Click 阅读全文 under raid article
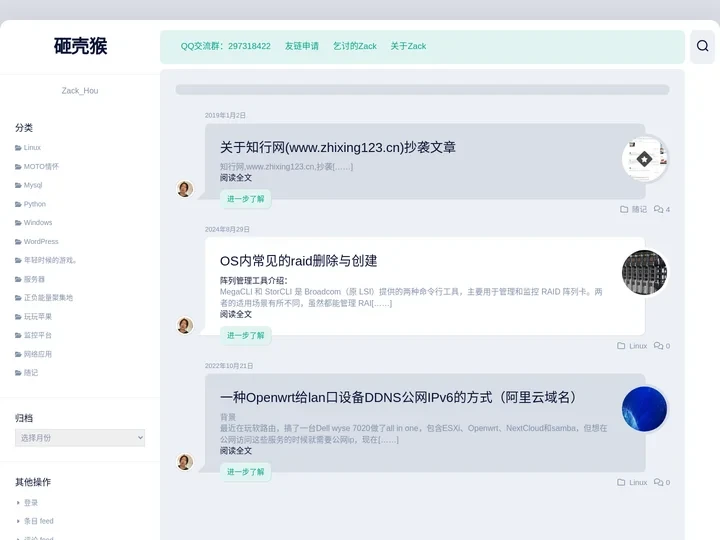The width and height of the screenshot is (720, 540). [236, 314]
